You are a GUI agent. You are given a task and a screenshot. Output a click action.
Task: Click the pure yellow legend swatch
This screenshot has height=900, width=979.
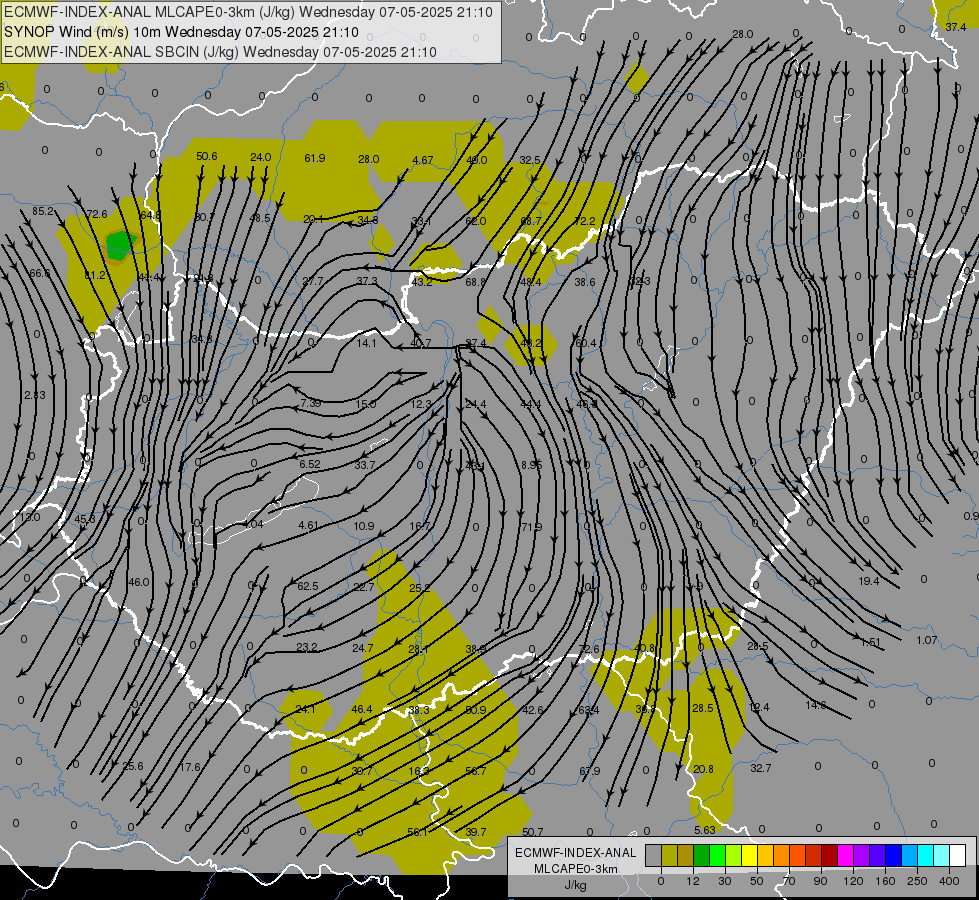(x=749, y=855)
